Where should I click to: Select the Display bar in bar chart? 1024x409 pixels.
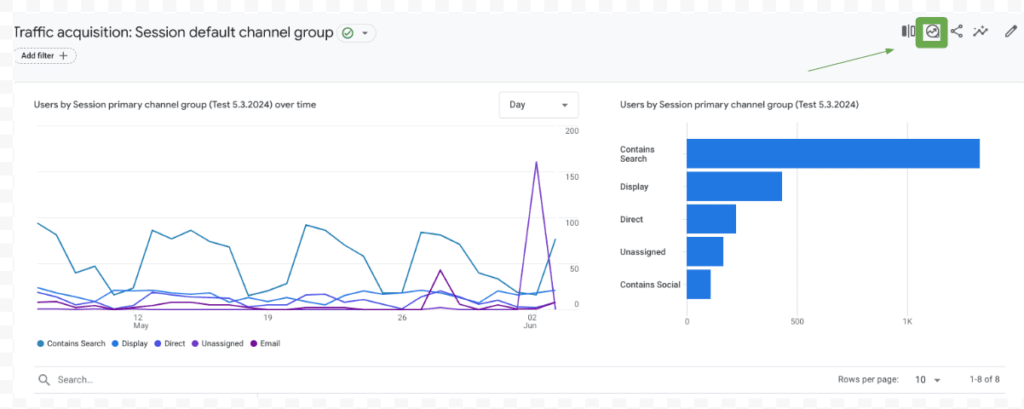click(734, 186)
